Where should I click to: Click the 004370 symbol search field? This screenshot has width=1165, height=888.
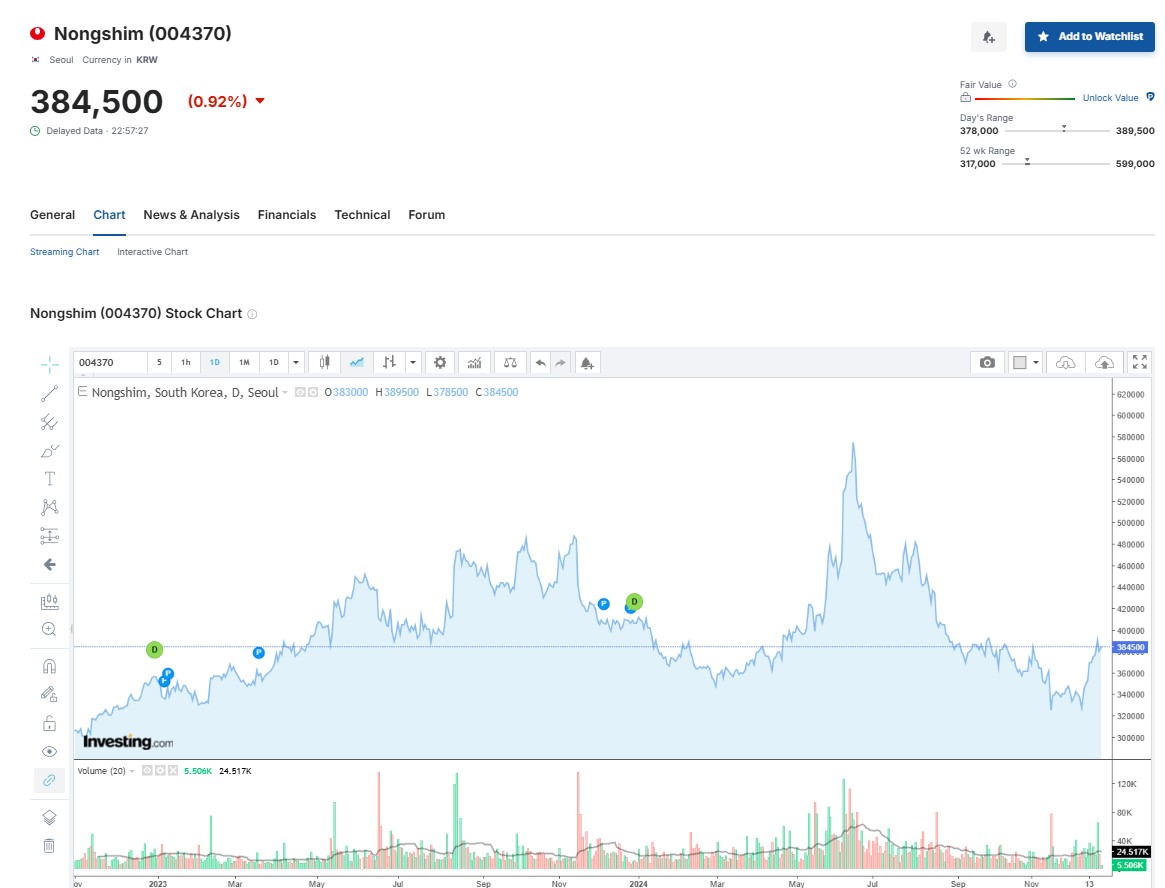tap(110, 363)
